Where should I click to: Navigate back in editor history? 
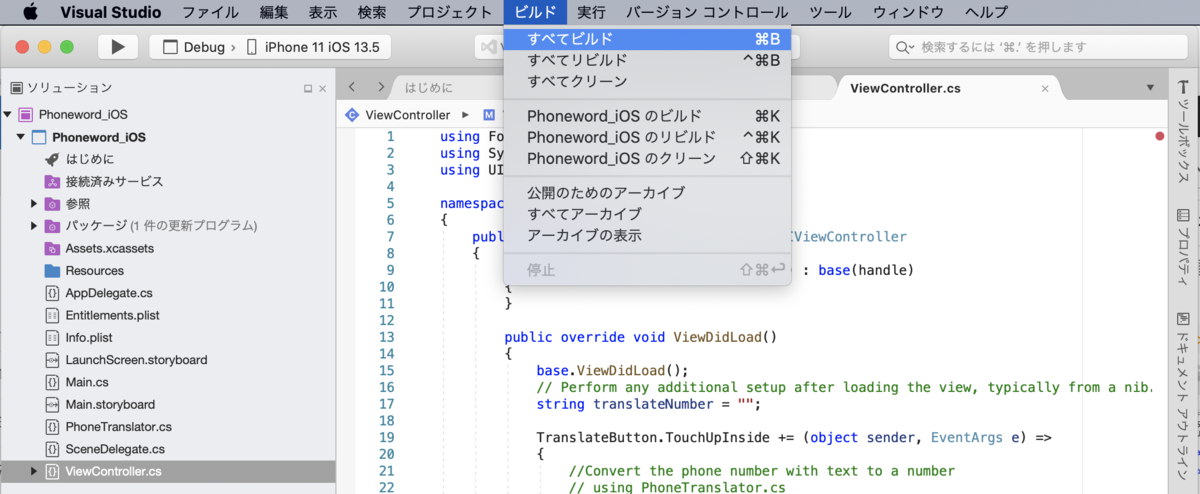click(353, 87)
